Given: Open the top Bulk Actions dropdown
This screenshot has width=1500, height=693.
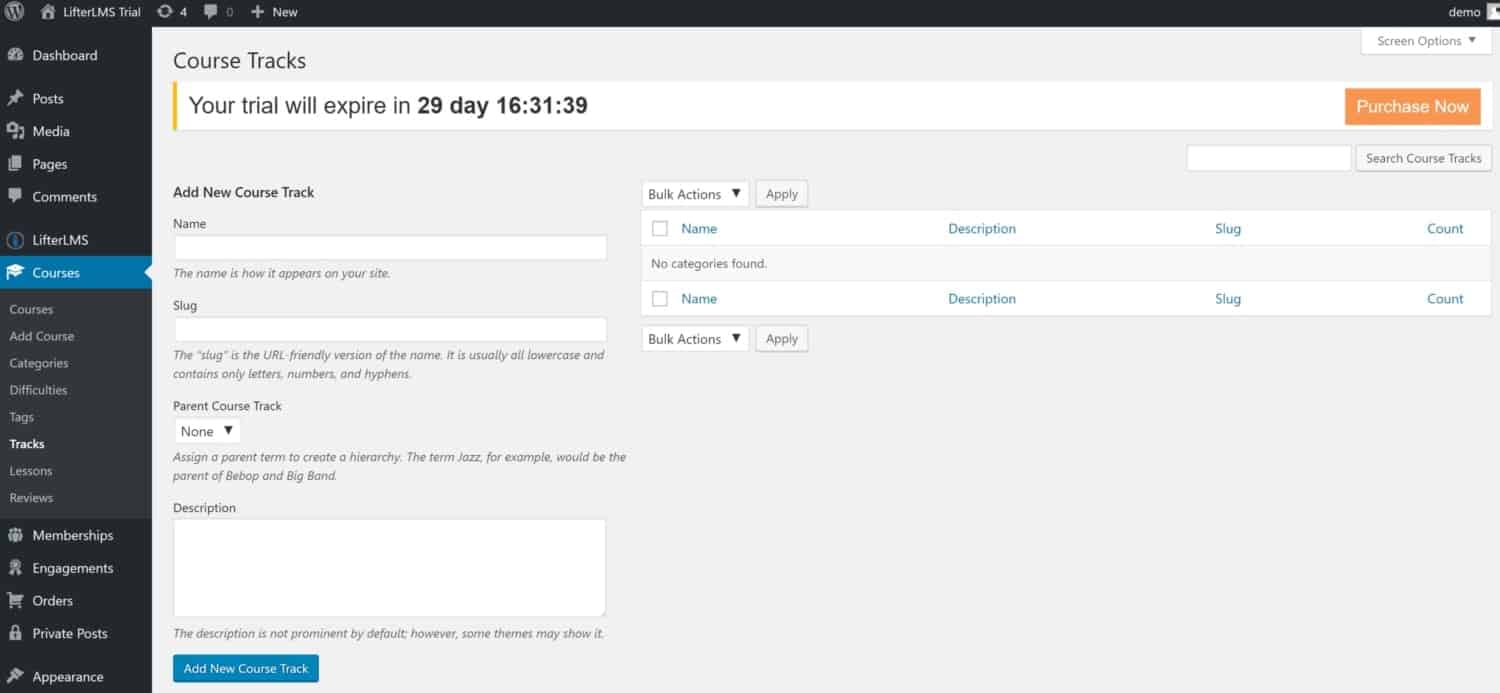Looking at the screenshot, I should 695,194.
